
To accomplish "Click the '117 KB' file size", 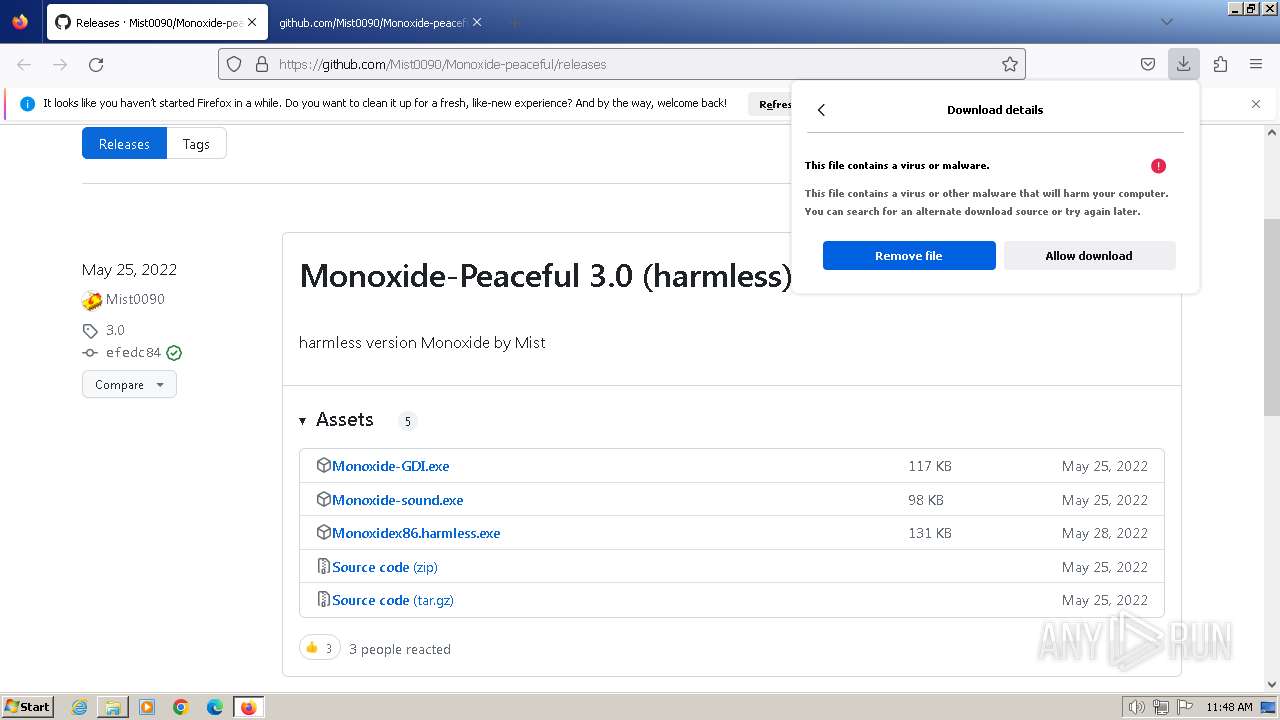I will pyautogui.click(x=930, y=466).
